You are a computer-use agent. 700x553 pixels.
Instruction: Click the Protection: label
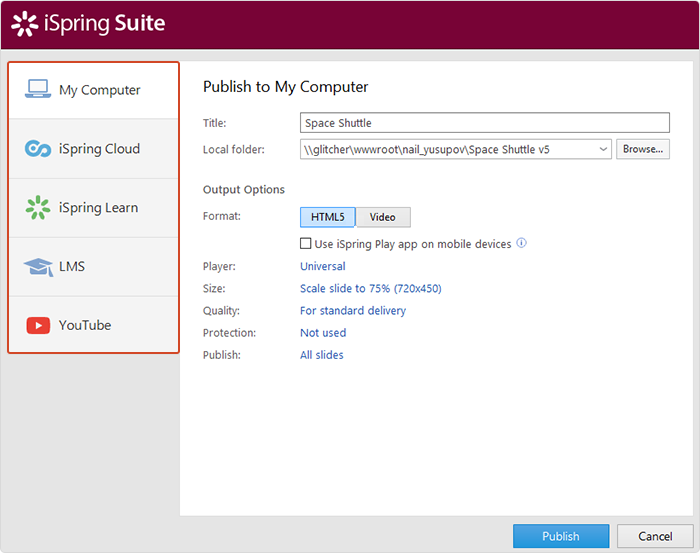click(229, 333)
